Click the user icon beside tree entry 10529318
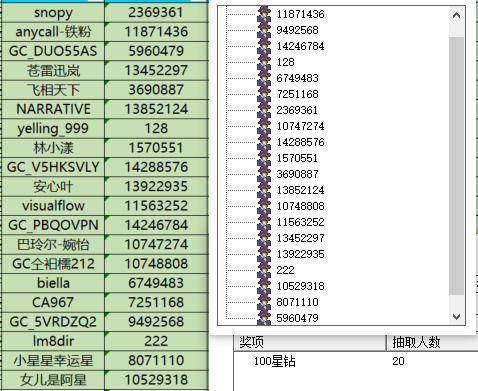 pyautogui.click(x=264, y=286)
